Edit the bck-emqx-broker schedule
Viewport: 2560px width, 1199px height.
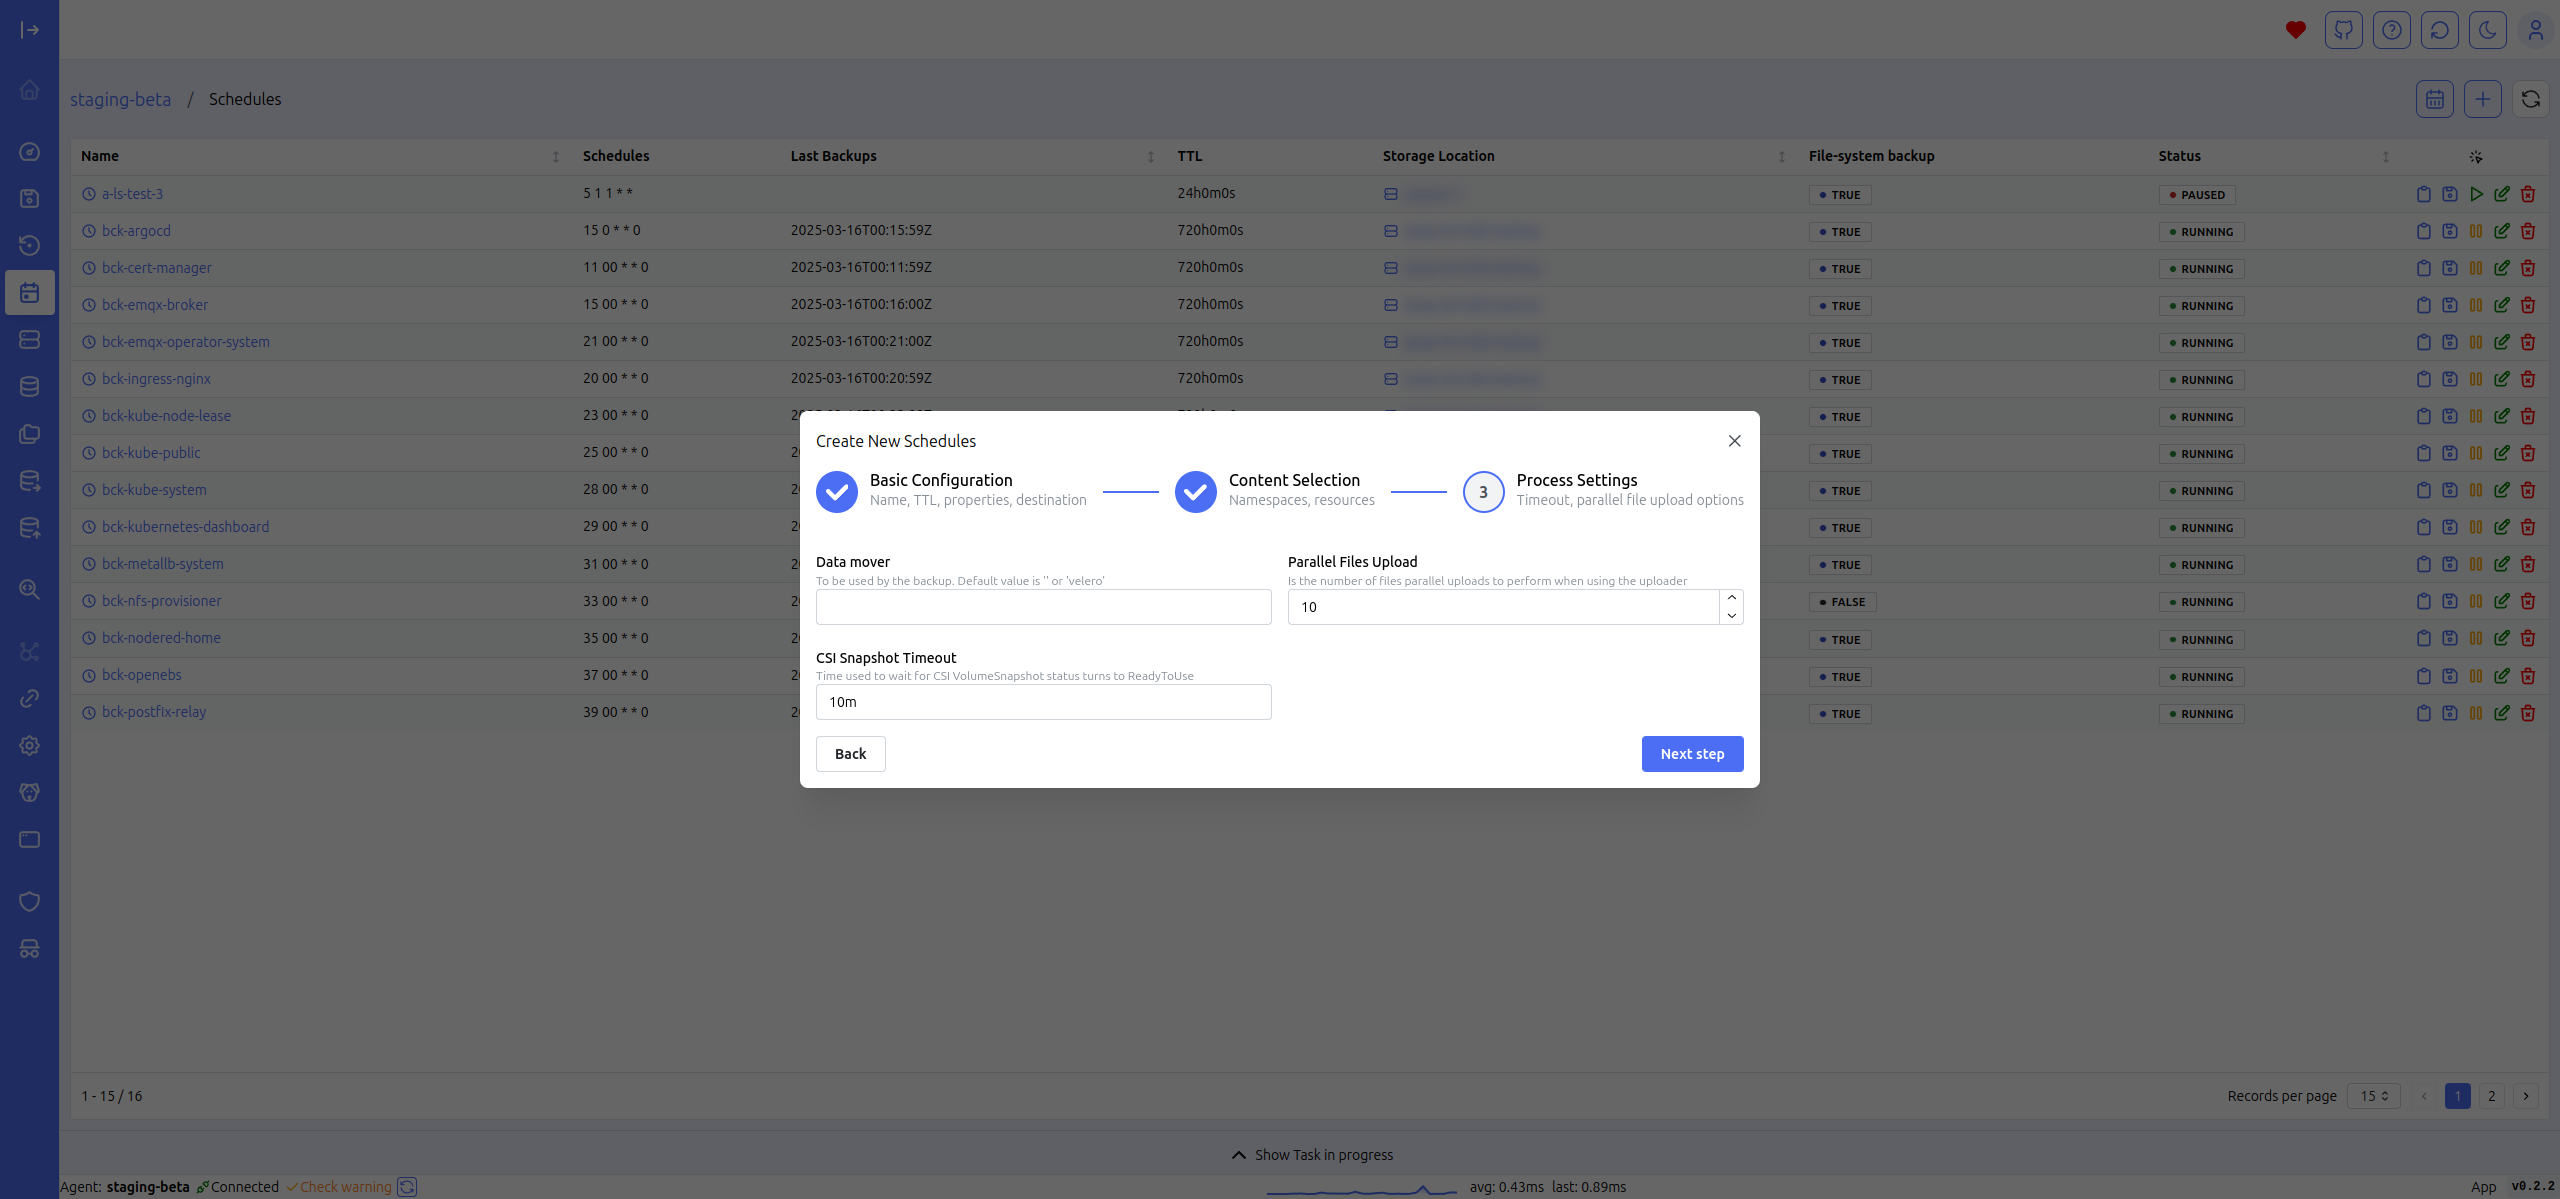click(x=2502, y=305)
